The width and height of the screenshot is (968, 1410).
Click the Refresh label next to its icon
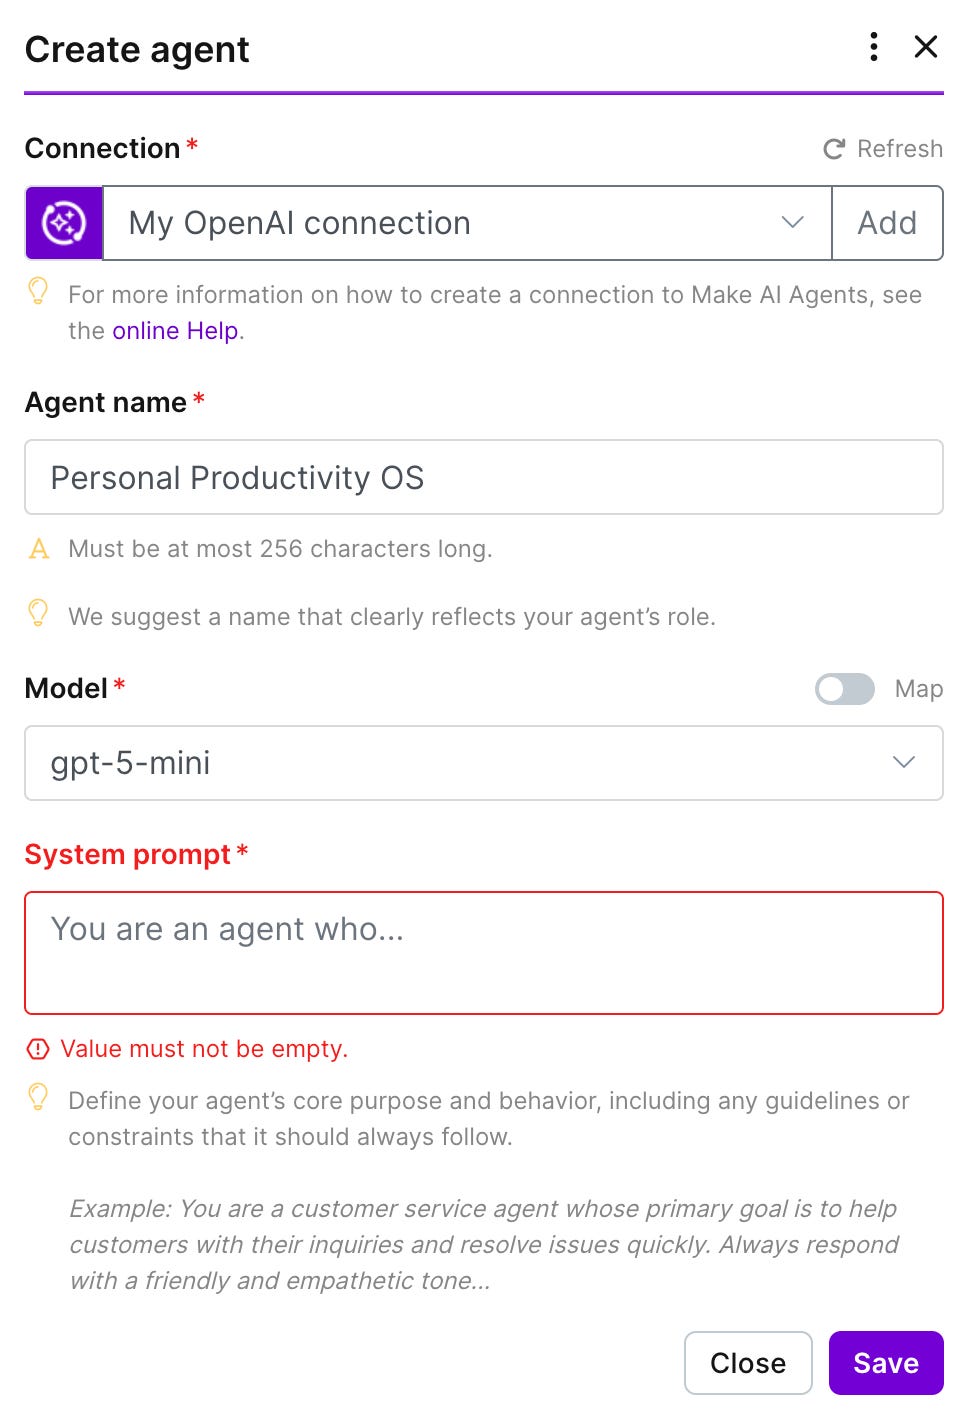[x=899, y=148]
